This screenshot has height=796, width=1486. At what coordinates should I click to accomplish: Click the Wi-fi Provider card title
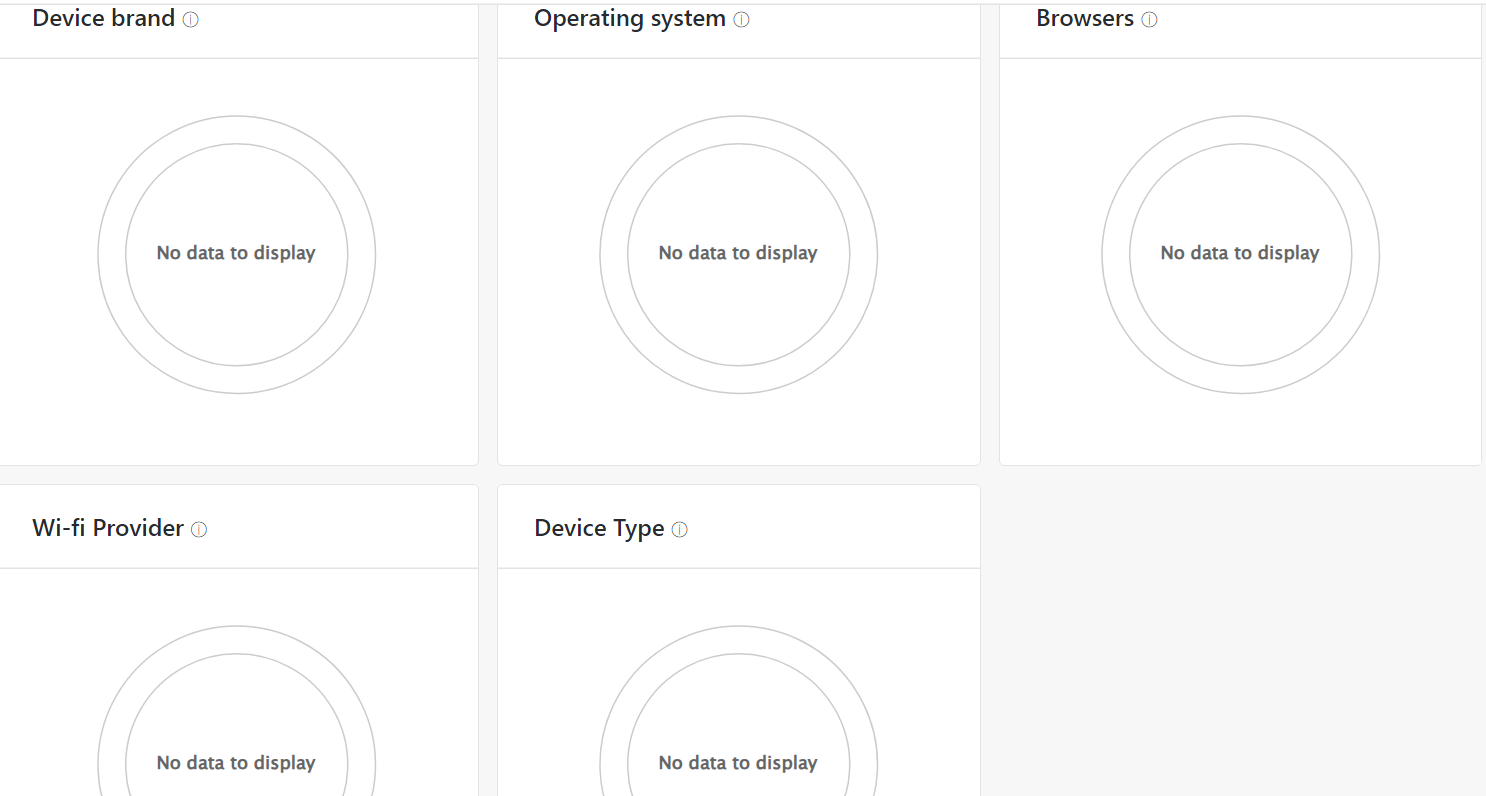pos(108,528)
